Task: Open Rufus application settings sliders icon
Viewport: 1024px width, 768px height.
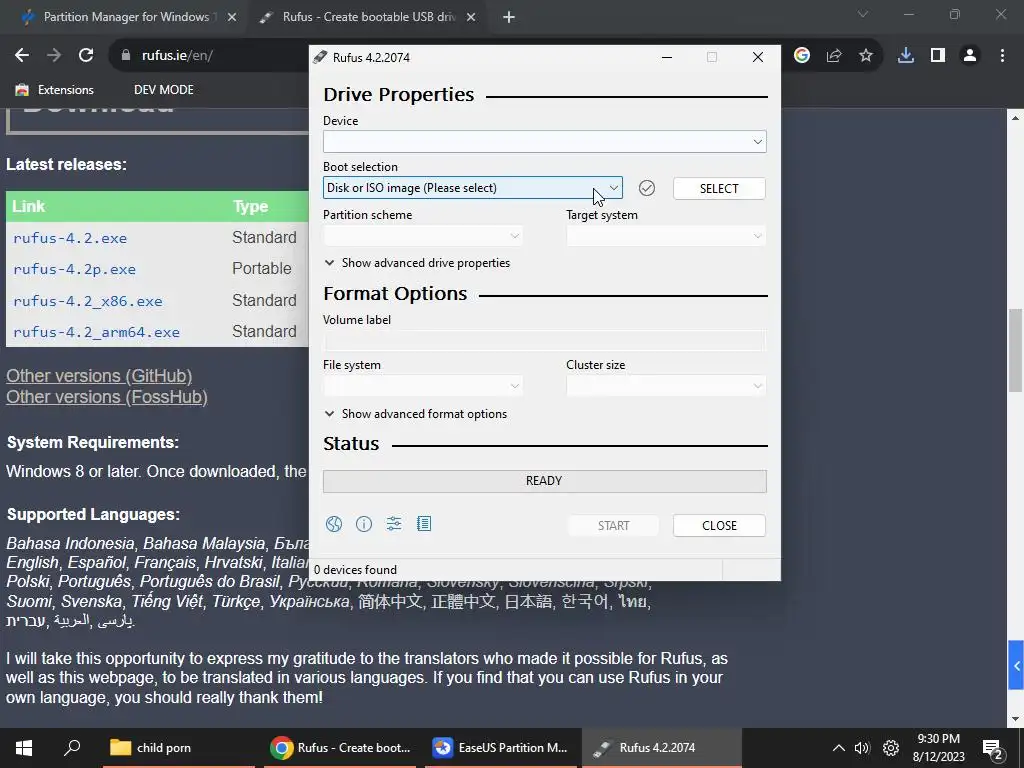Action: coord(394,524)
